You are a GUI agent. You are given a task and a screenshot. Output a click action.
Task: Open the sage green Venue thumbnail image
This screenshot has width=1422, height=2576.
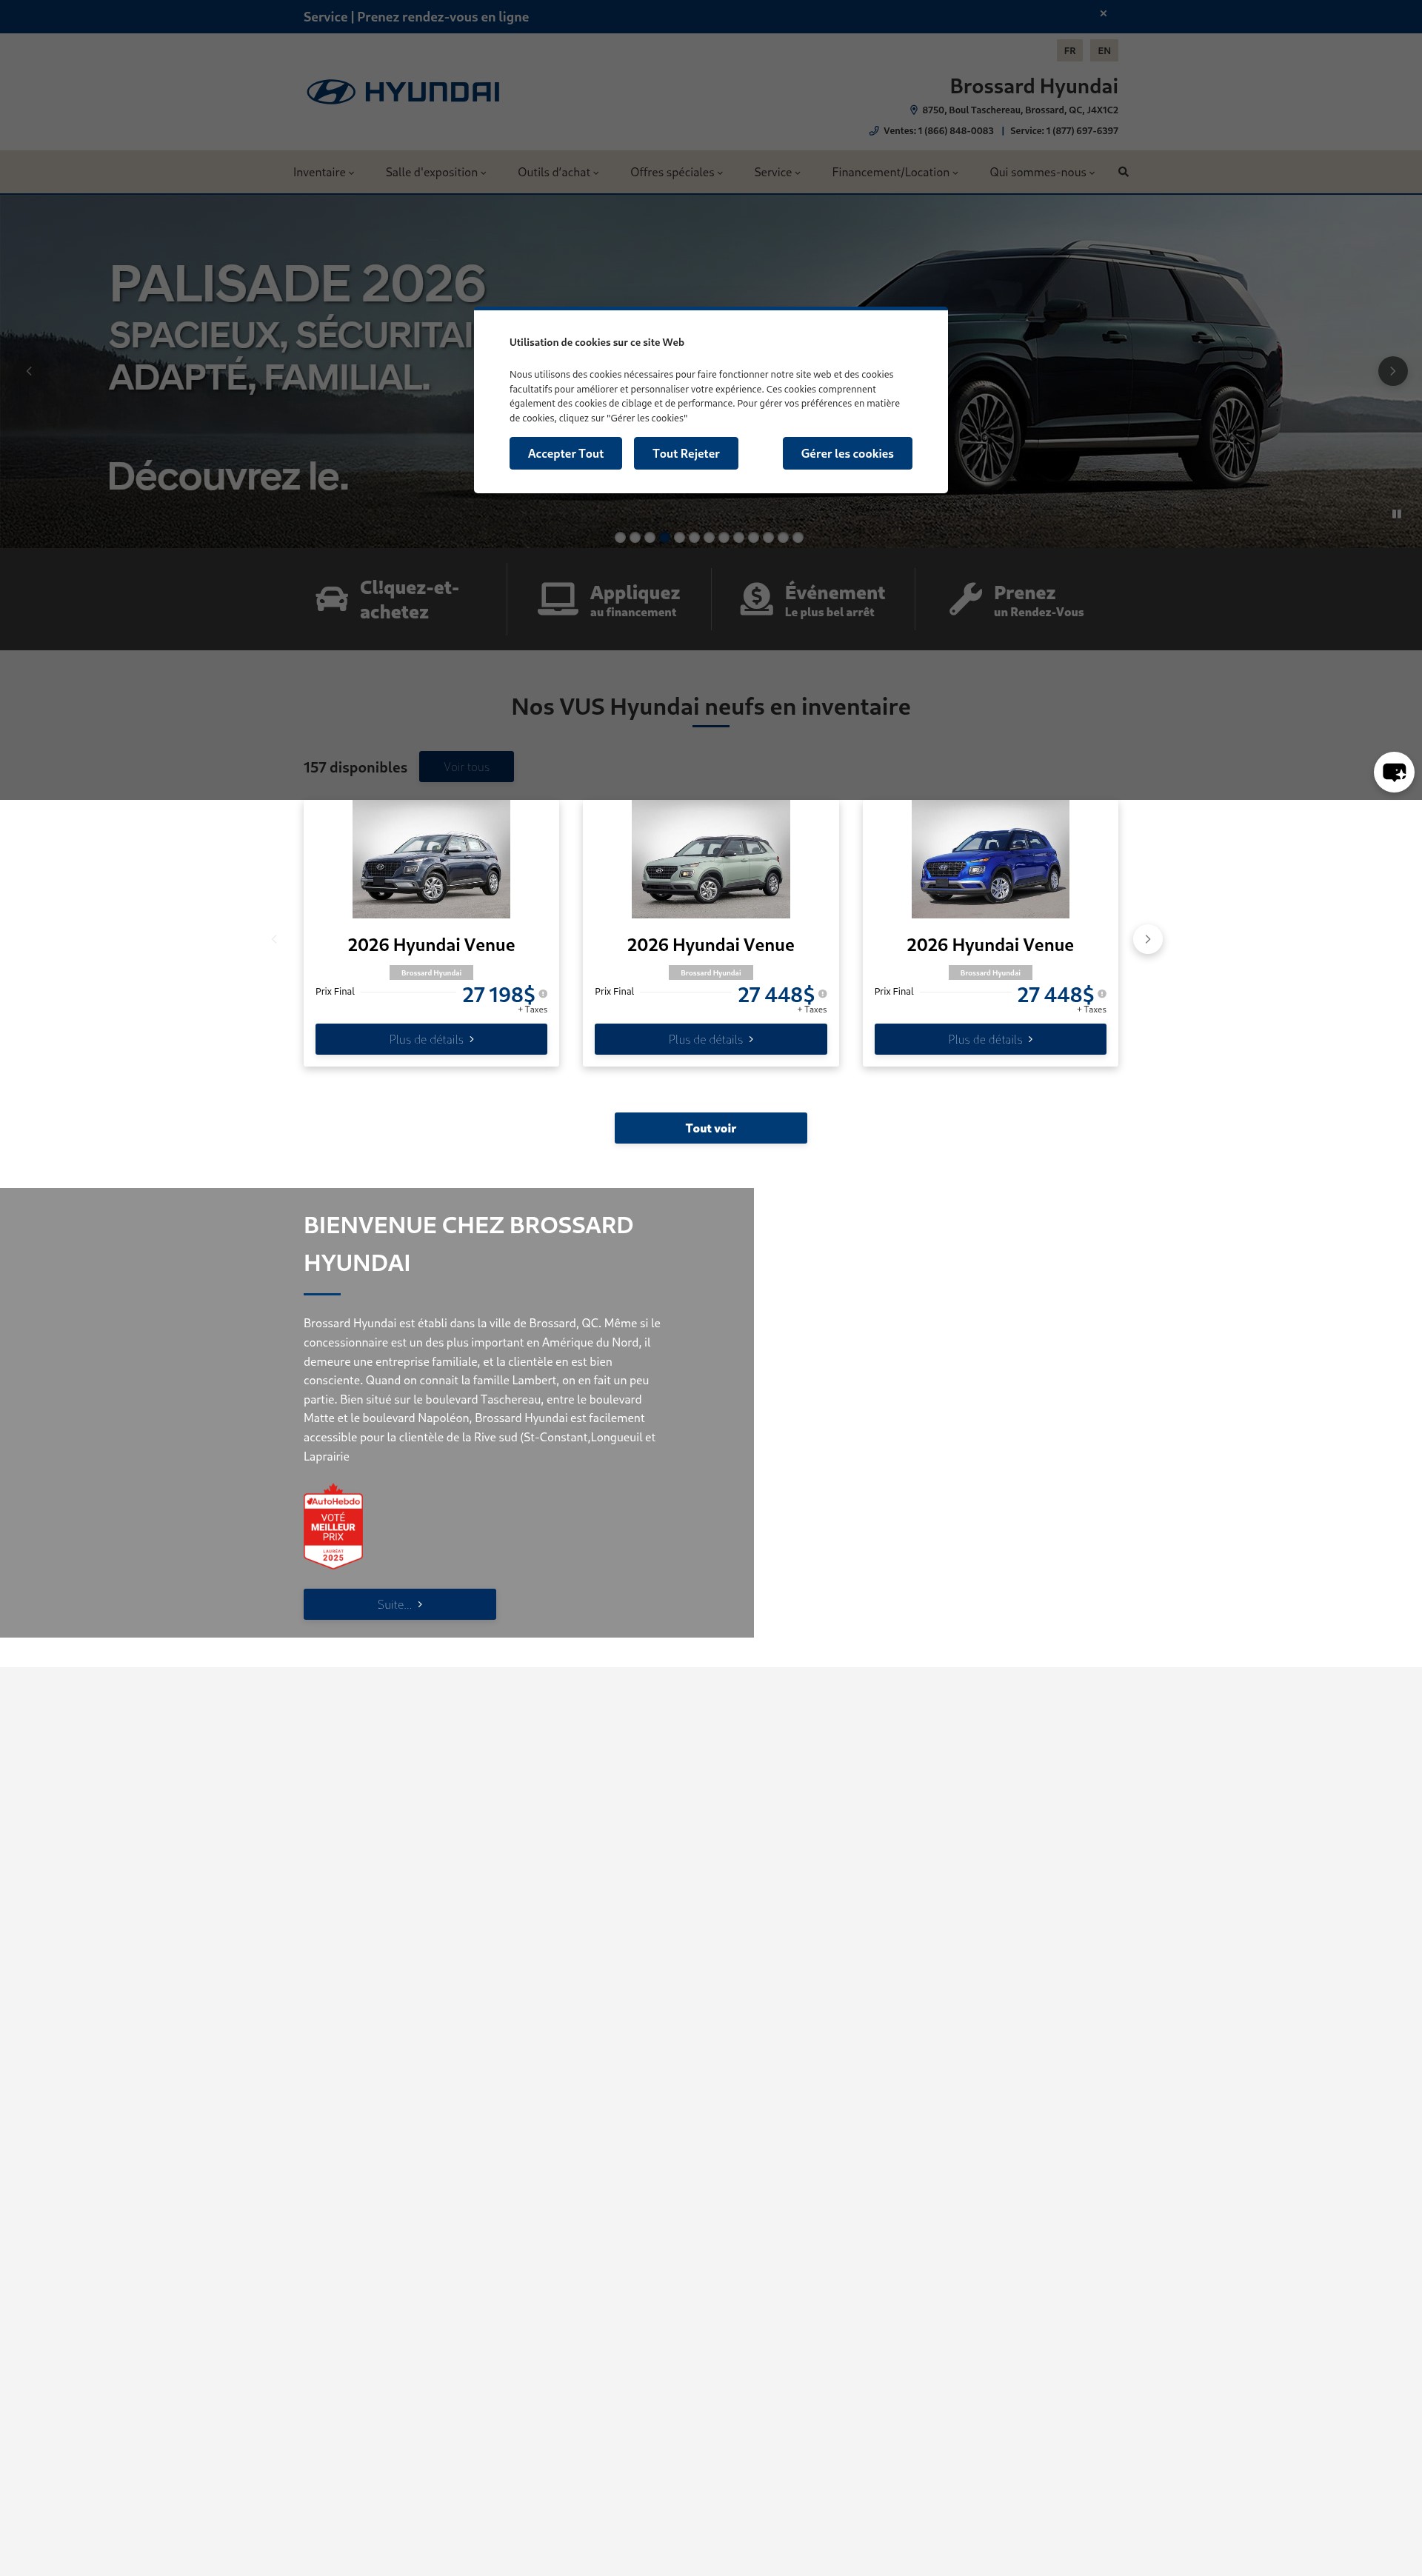(710, 859)
